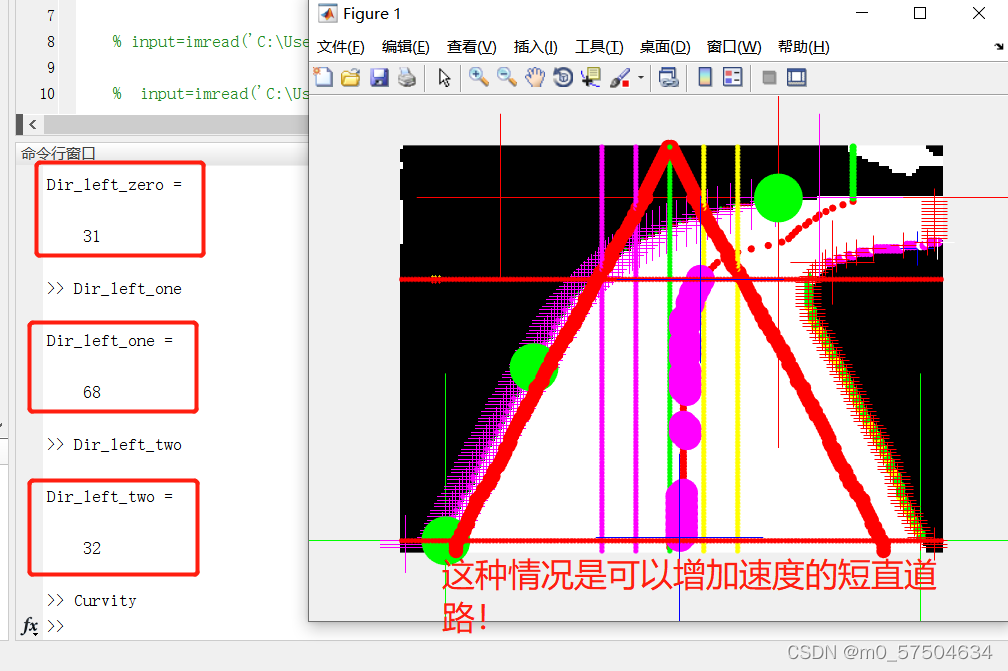Insert a colorbar with the toolbar icon
Image resolution: width=1008 pixels, height=671 pixels.
click(x=705, y=78)
